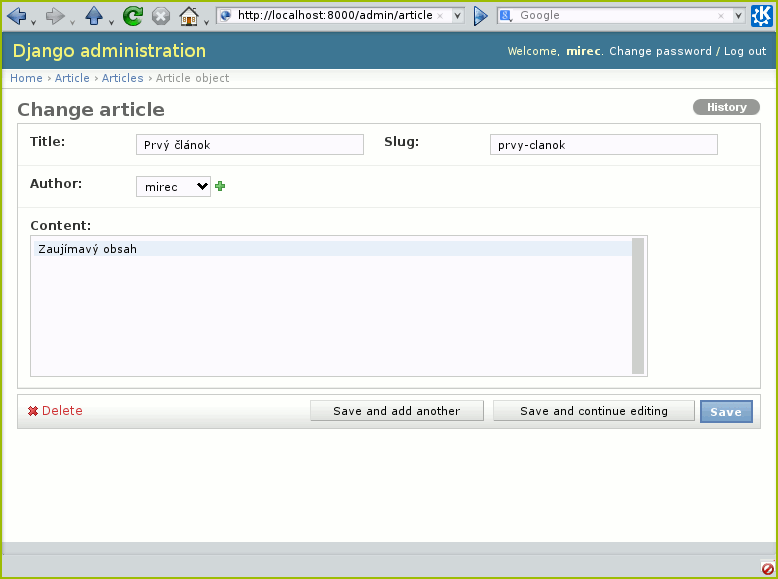Click Save and add another
The width and height of the screenshot is (778, 579).
tap(397, 411)
